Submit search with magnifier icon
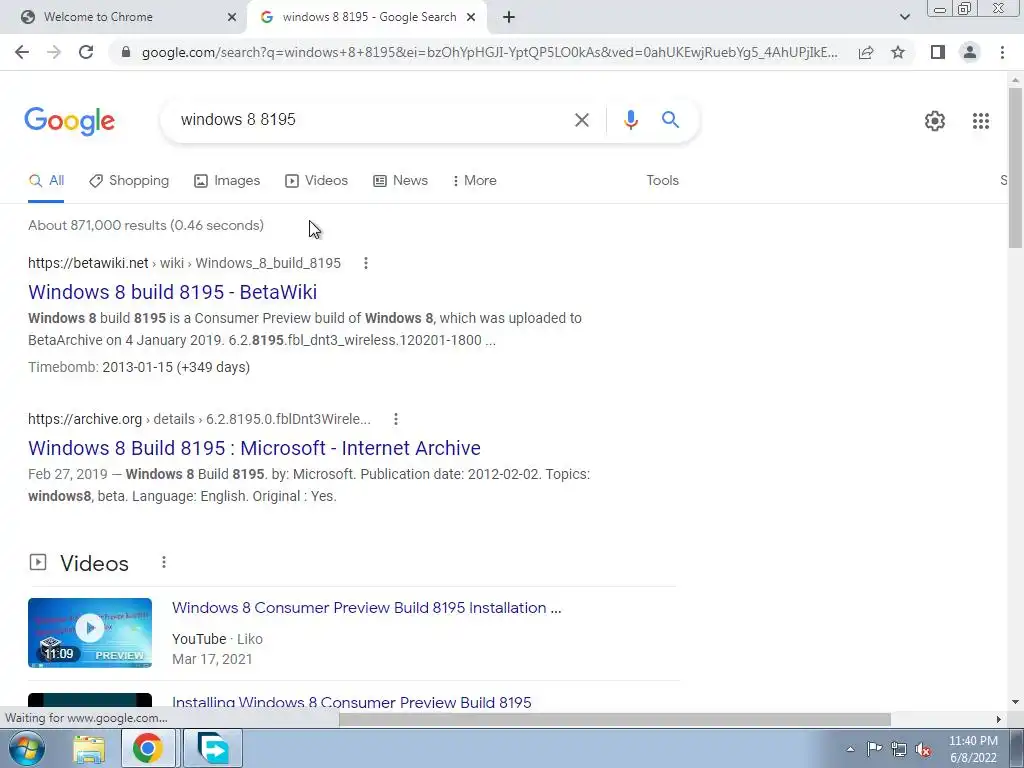 (x=670, y=120)
